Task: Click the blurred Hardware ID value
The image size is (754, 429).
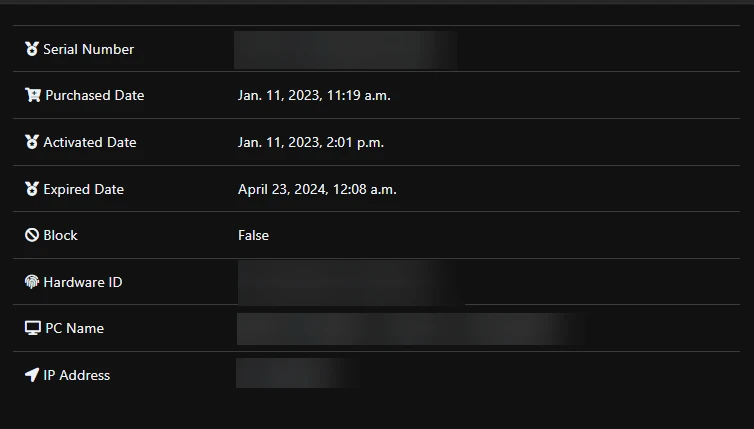Action: tap(350, 282)
